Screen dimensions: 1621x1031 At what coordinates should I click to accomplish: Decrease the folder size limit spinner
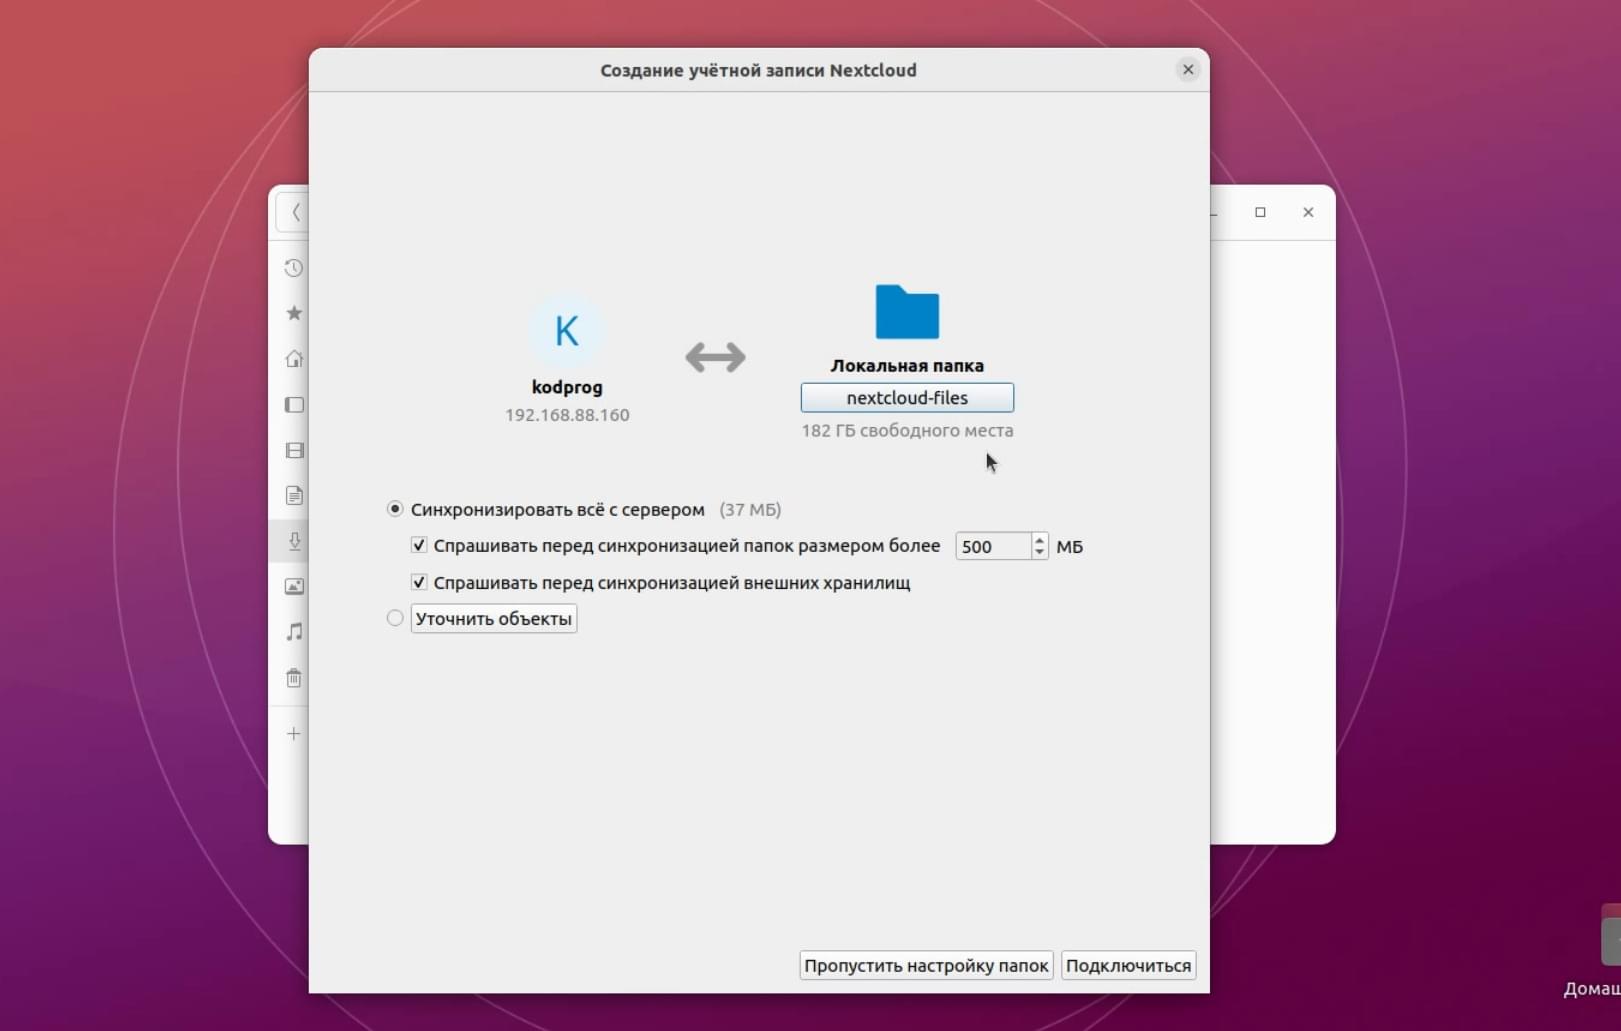pyautogui.click(x=1039, y=552)
